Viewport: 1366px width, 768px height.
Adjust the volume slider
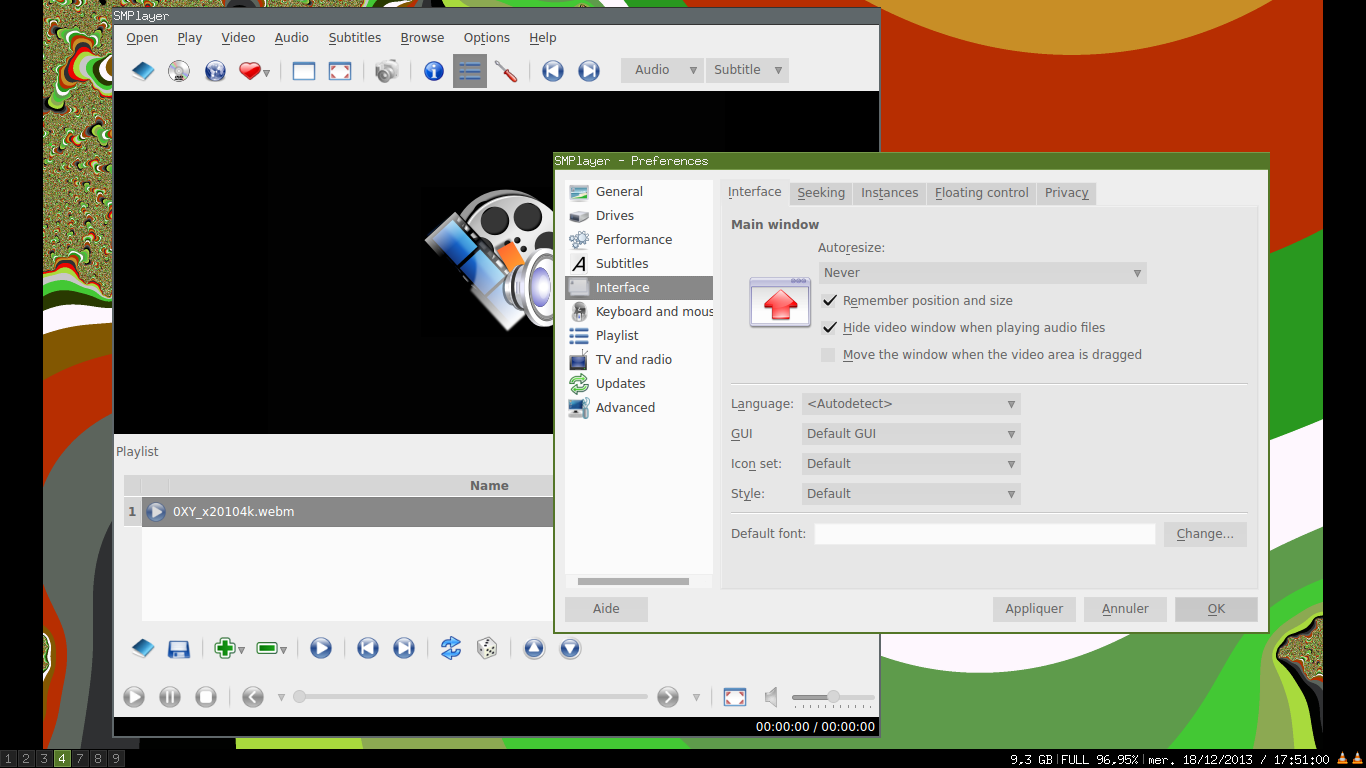pos(833,697)
